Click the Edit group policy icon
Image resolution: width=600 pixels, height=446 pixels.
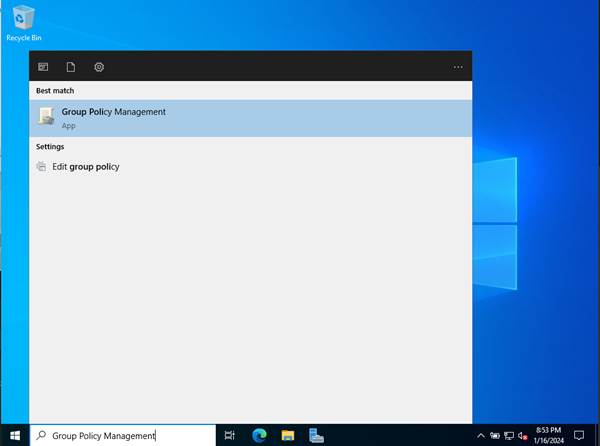coord(41,167)
